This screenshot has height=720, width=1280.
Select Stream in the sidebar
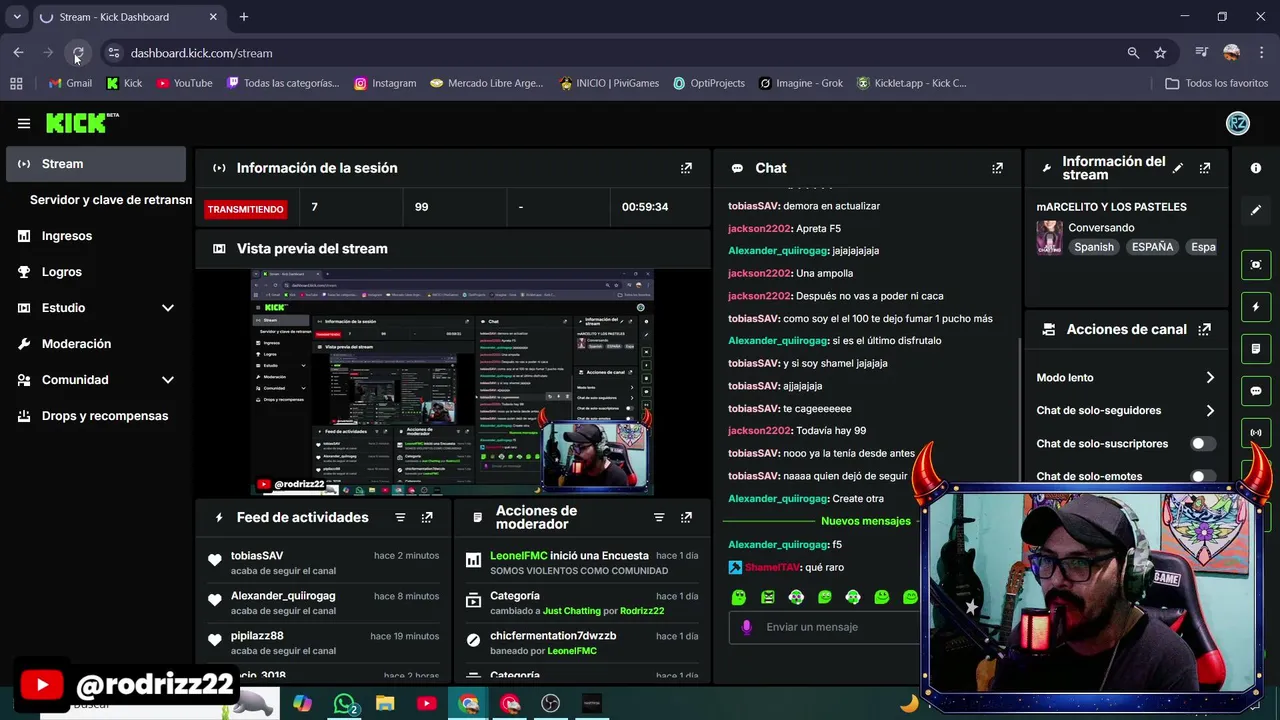(95, 164)
